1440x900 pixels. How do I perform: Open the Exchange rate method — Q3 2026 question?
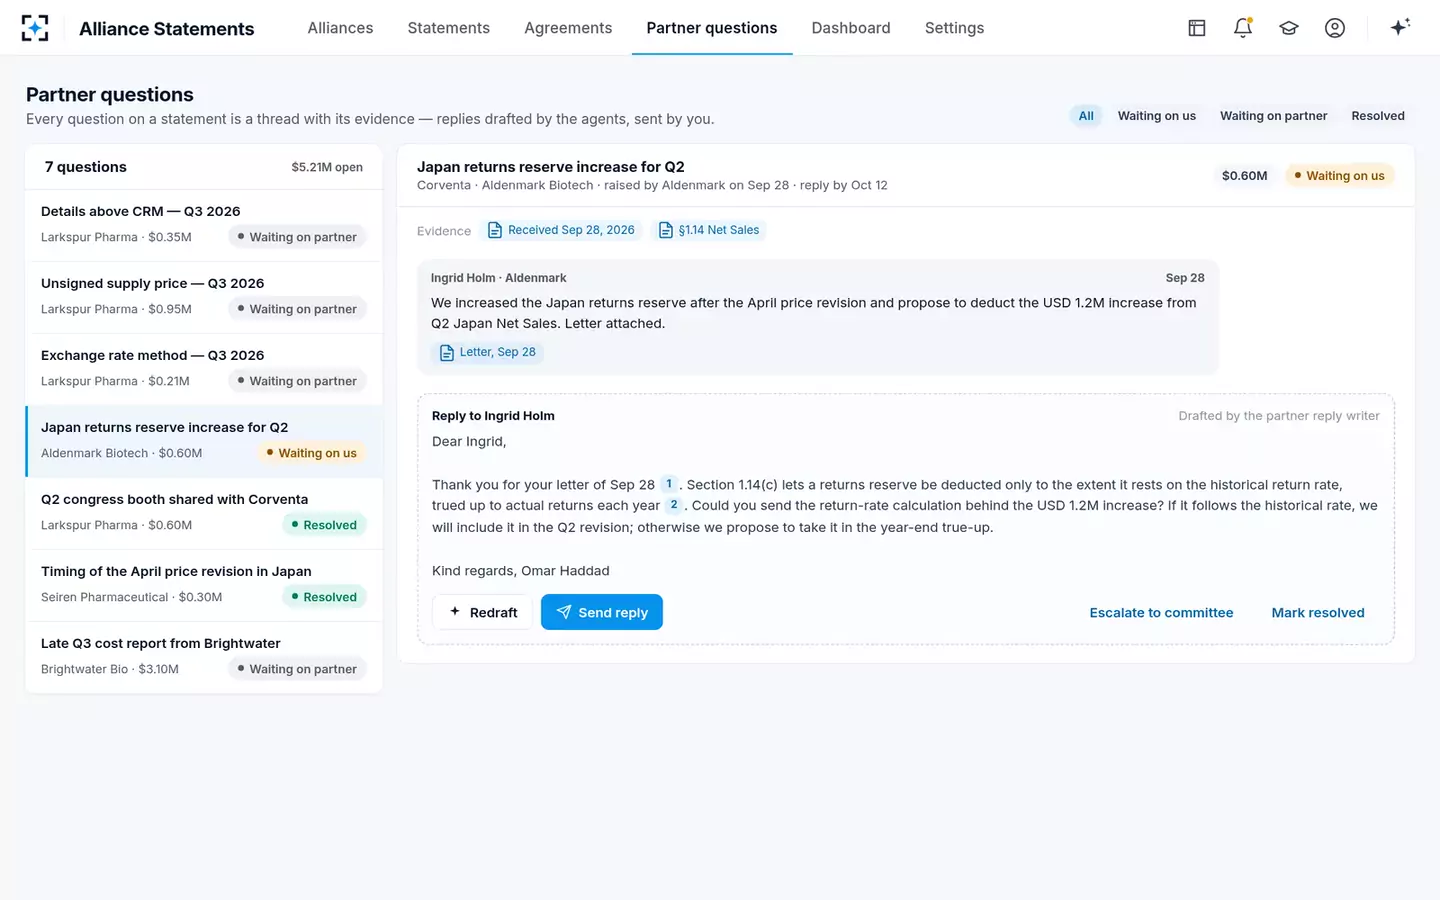pos(204,369)
